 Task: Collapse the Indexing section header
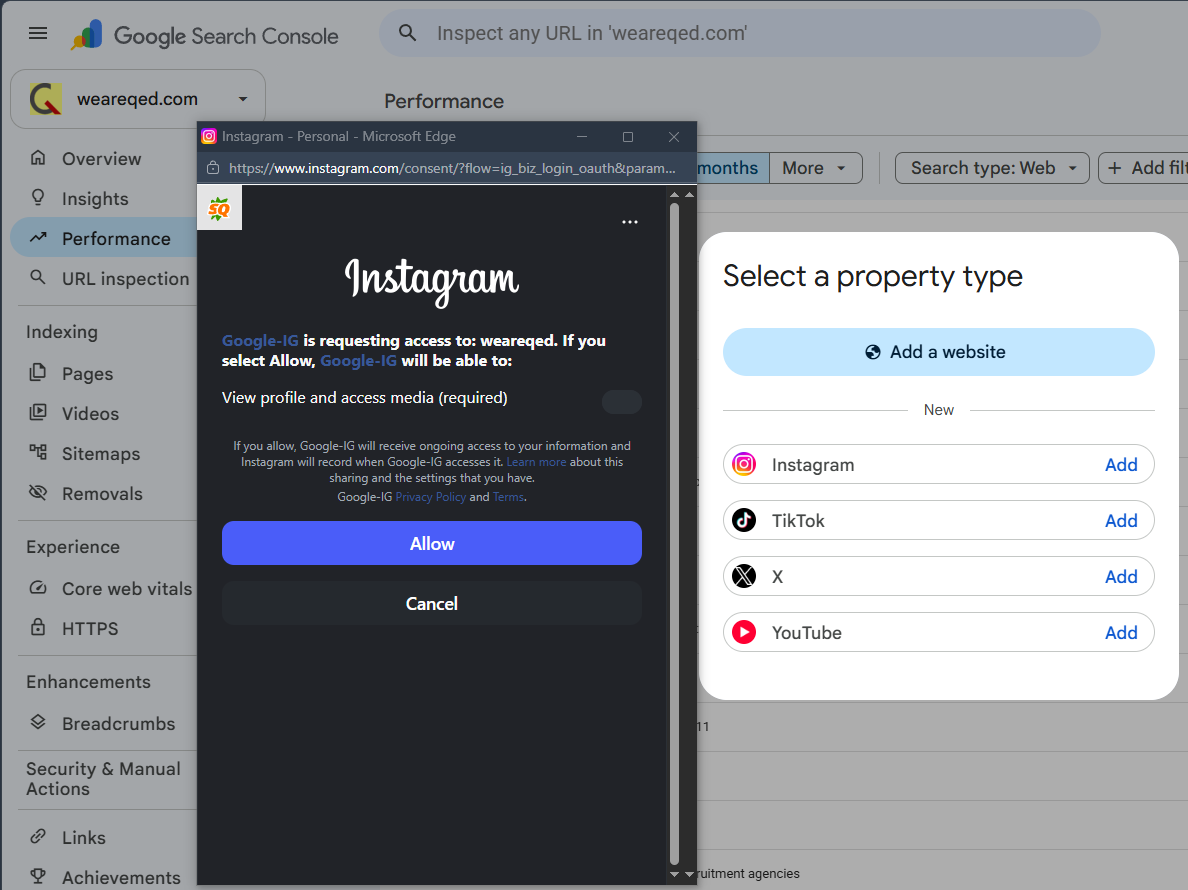[x=62, y=332]
